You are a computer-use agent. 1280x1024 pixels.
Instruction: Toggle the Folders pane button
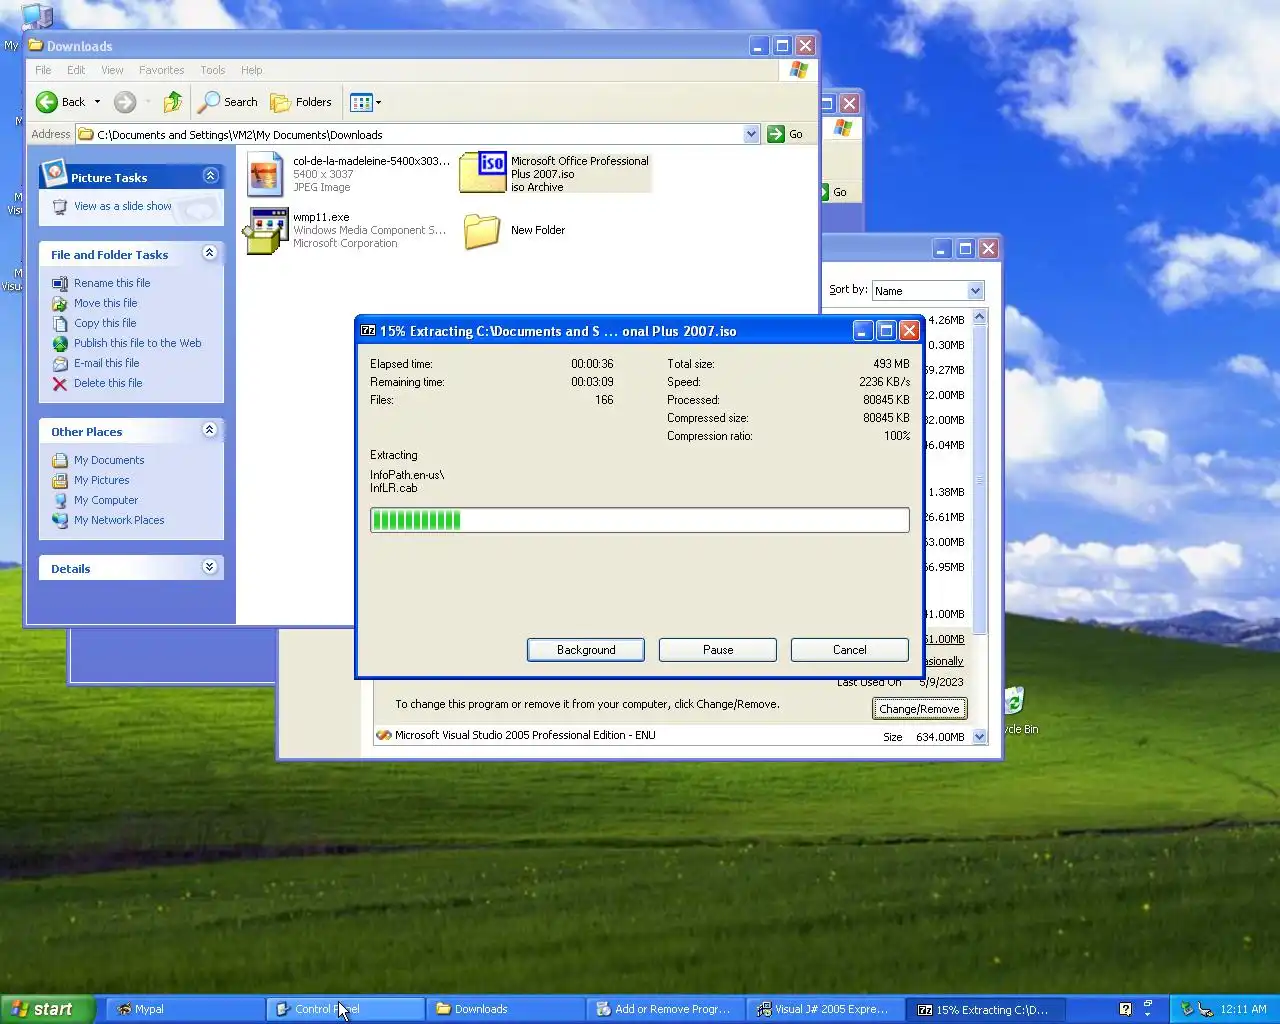tap(301, 102)
